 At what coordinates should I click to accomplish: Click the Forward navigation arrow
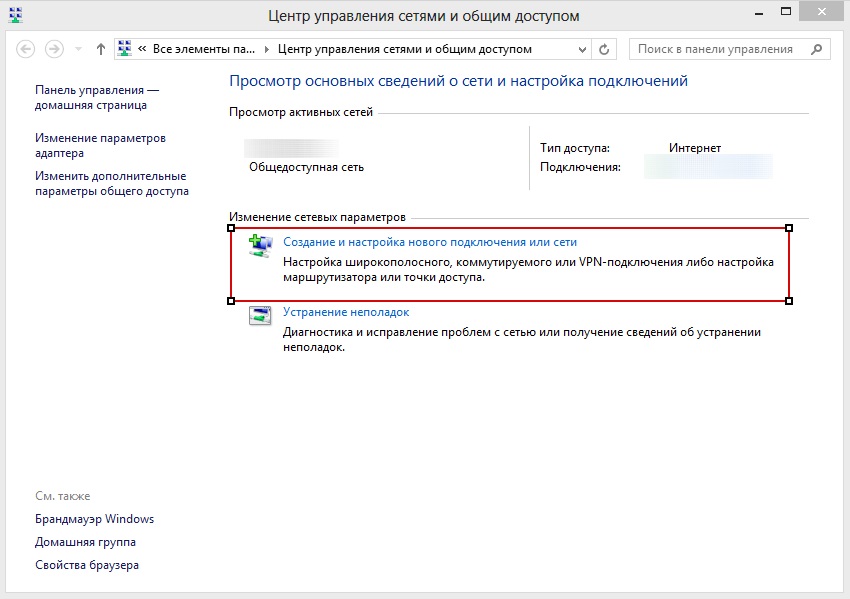[x=54, y=49]
